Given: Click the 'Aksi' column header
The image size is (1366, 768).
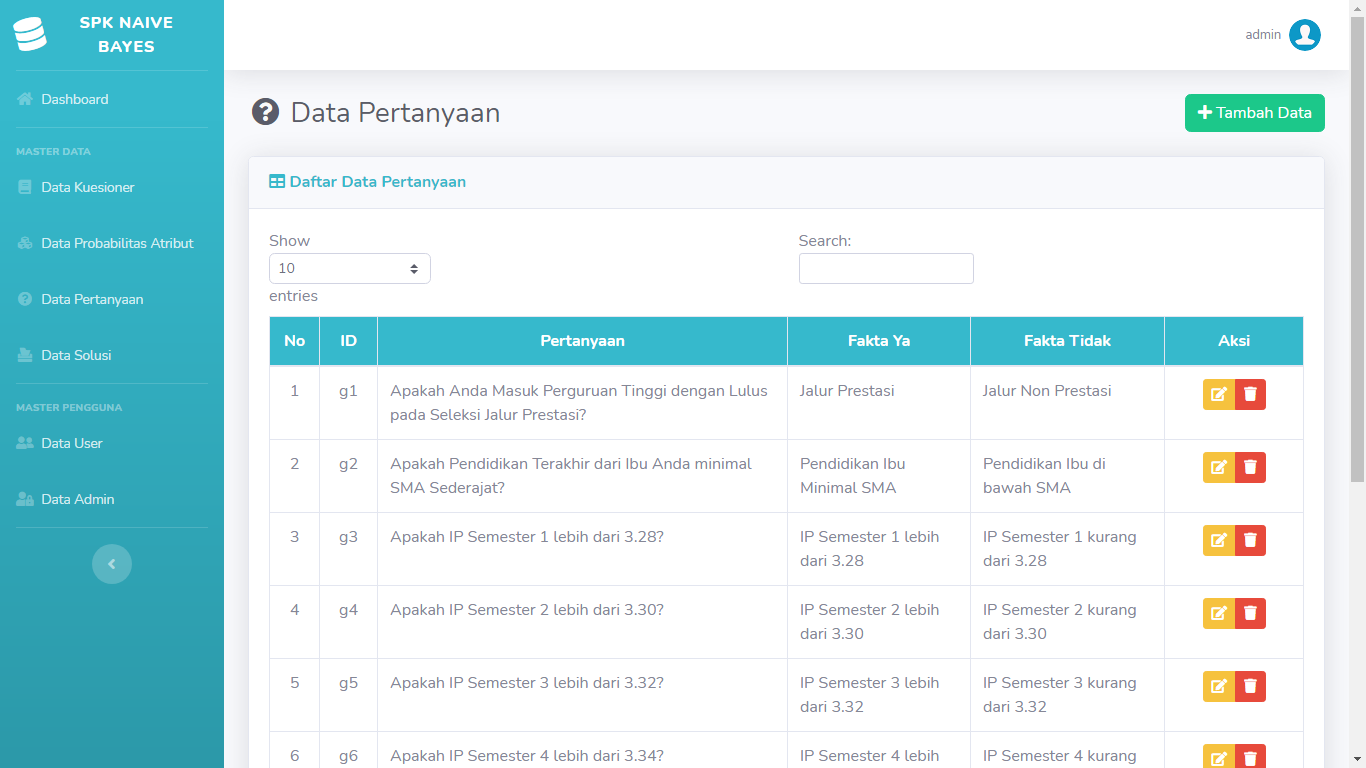Looking at the screenshot, I should tap(1234, 341).
